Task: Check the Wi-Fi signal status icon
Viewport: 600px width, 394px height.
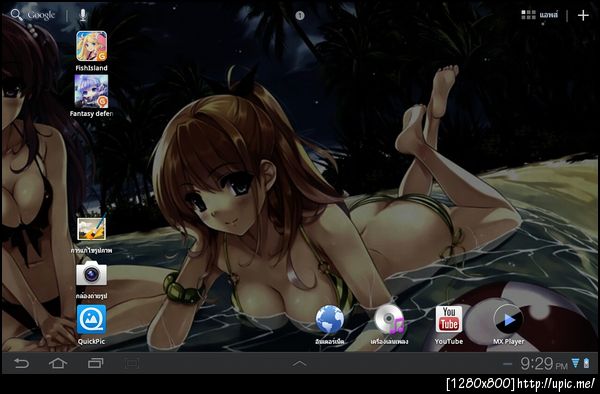Action: (x=575, y=363)
